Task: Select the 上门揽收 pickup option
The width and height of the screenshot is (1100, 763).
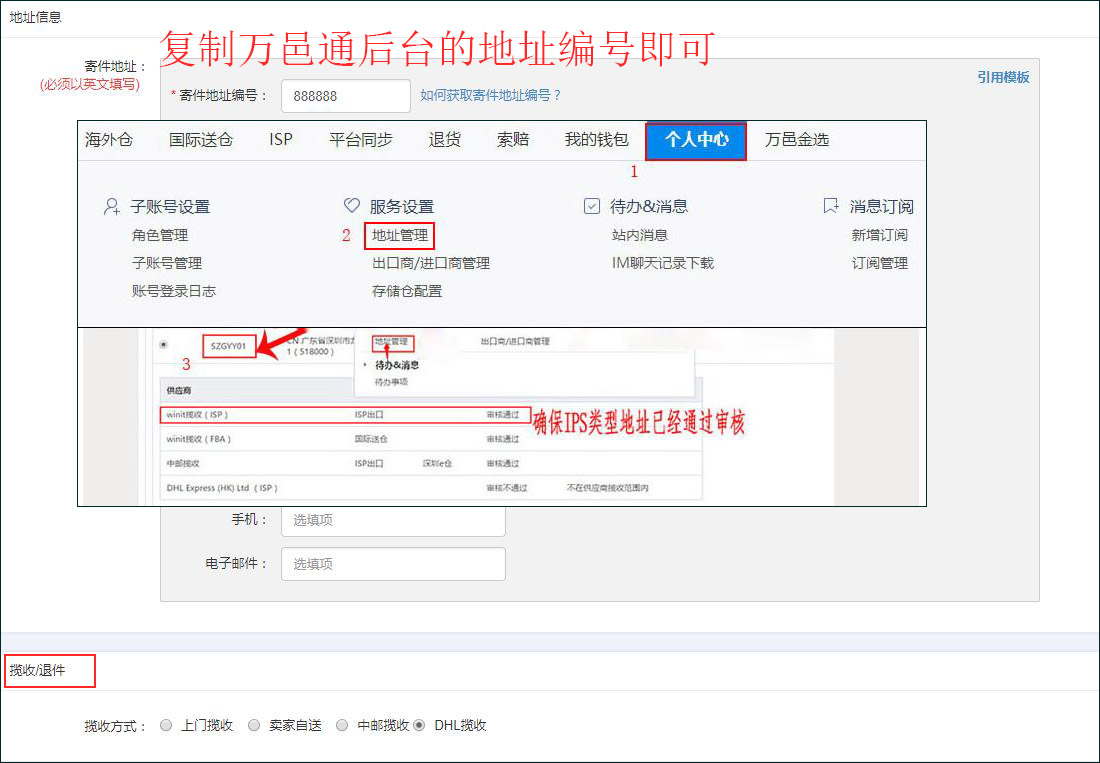Action: tap(166, 725)
